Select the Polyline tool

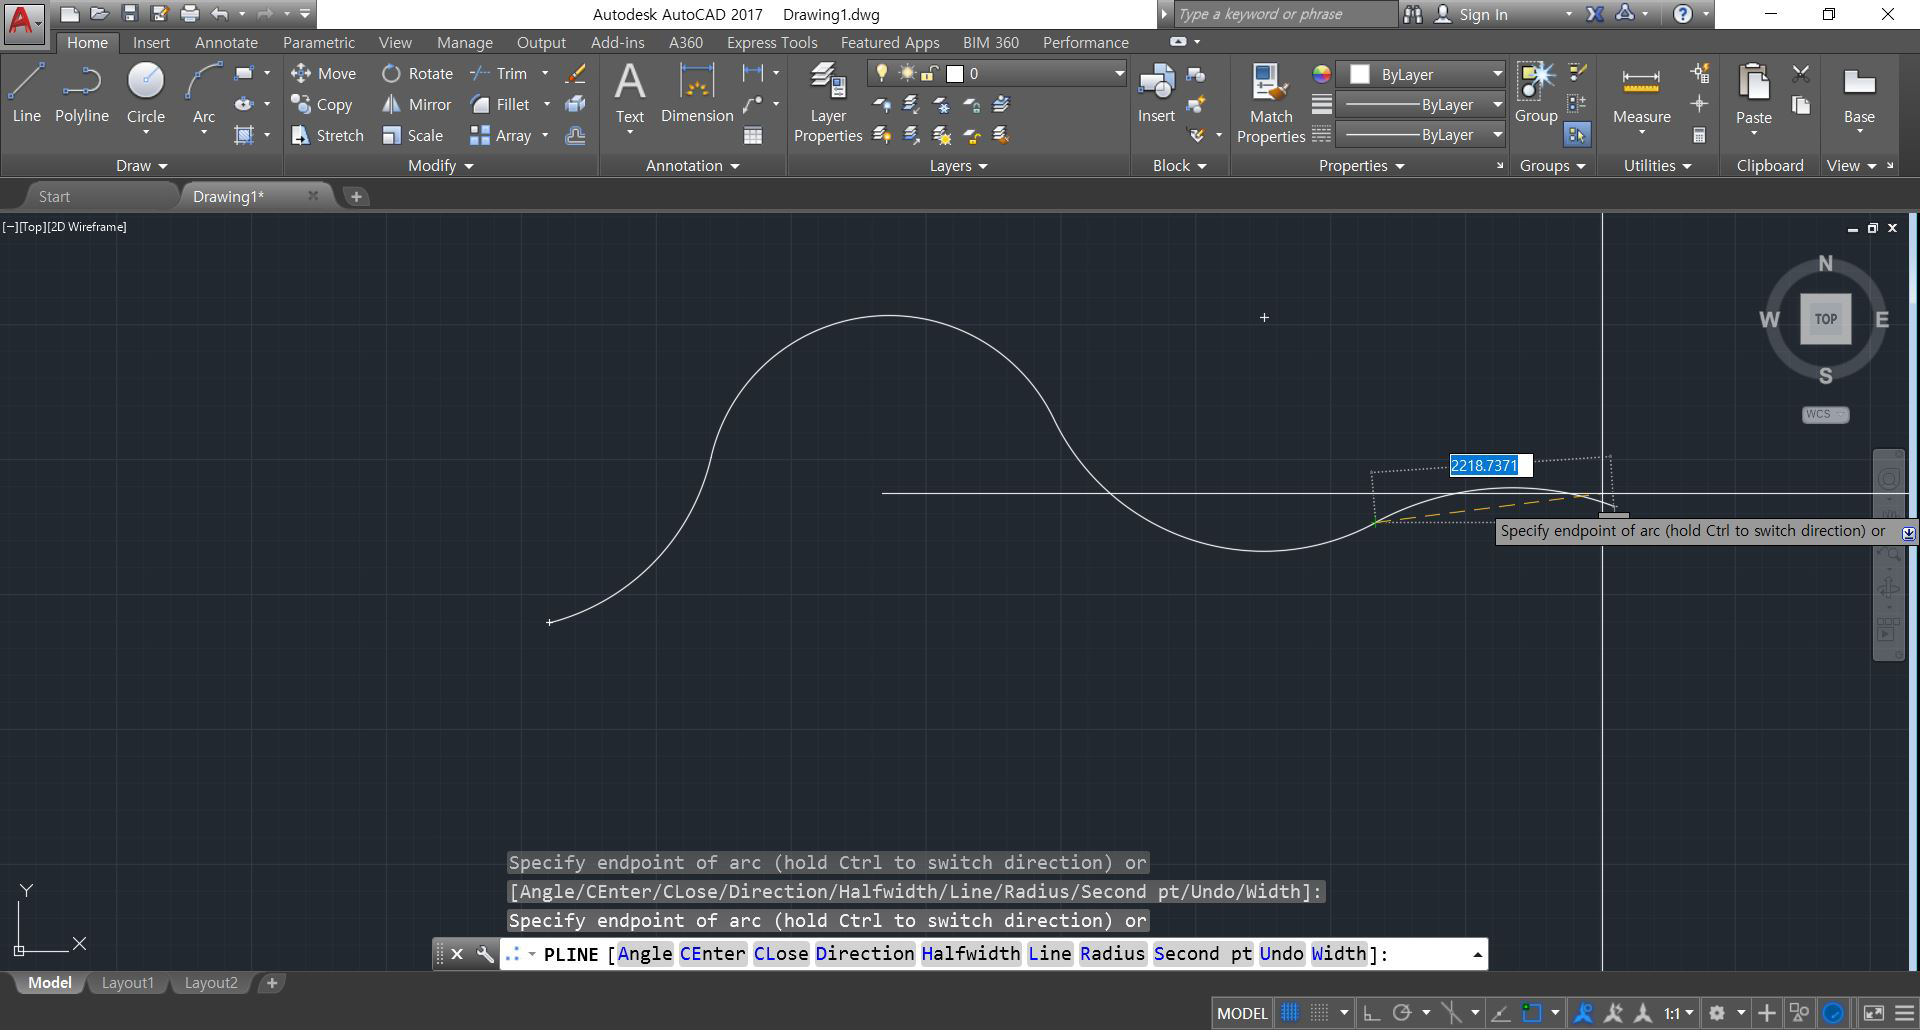point(82,93)
